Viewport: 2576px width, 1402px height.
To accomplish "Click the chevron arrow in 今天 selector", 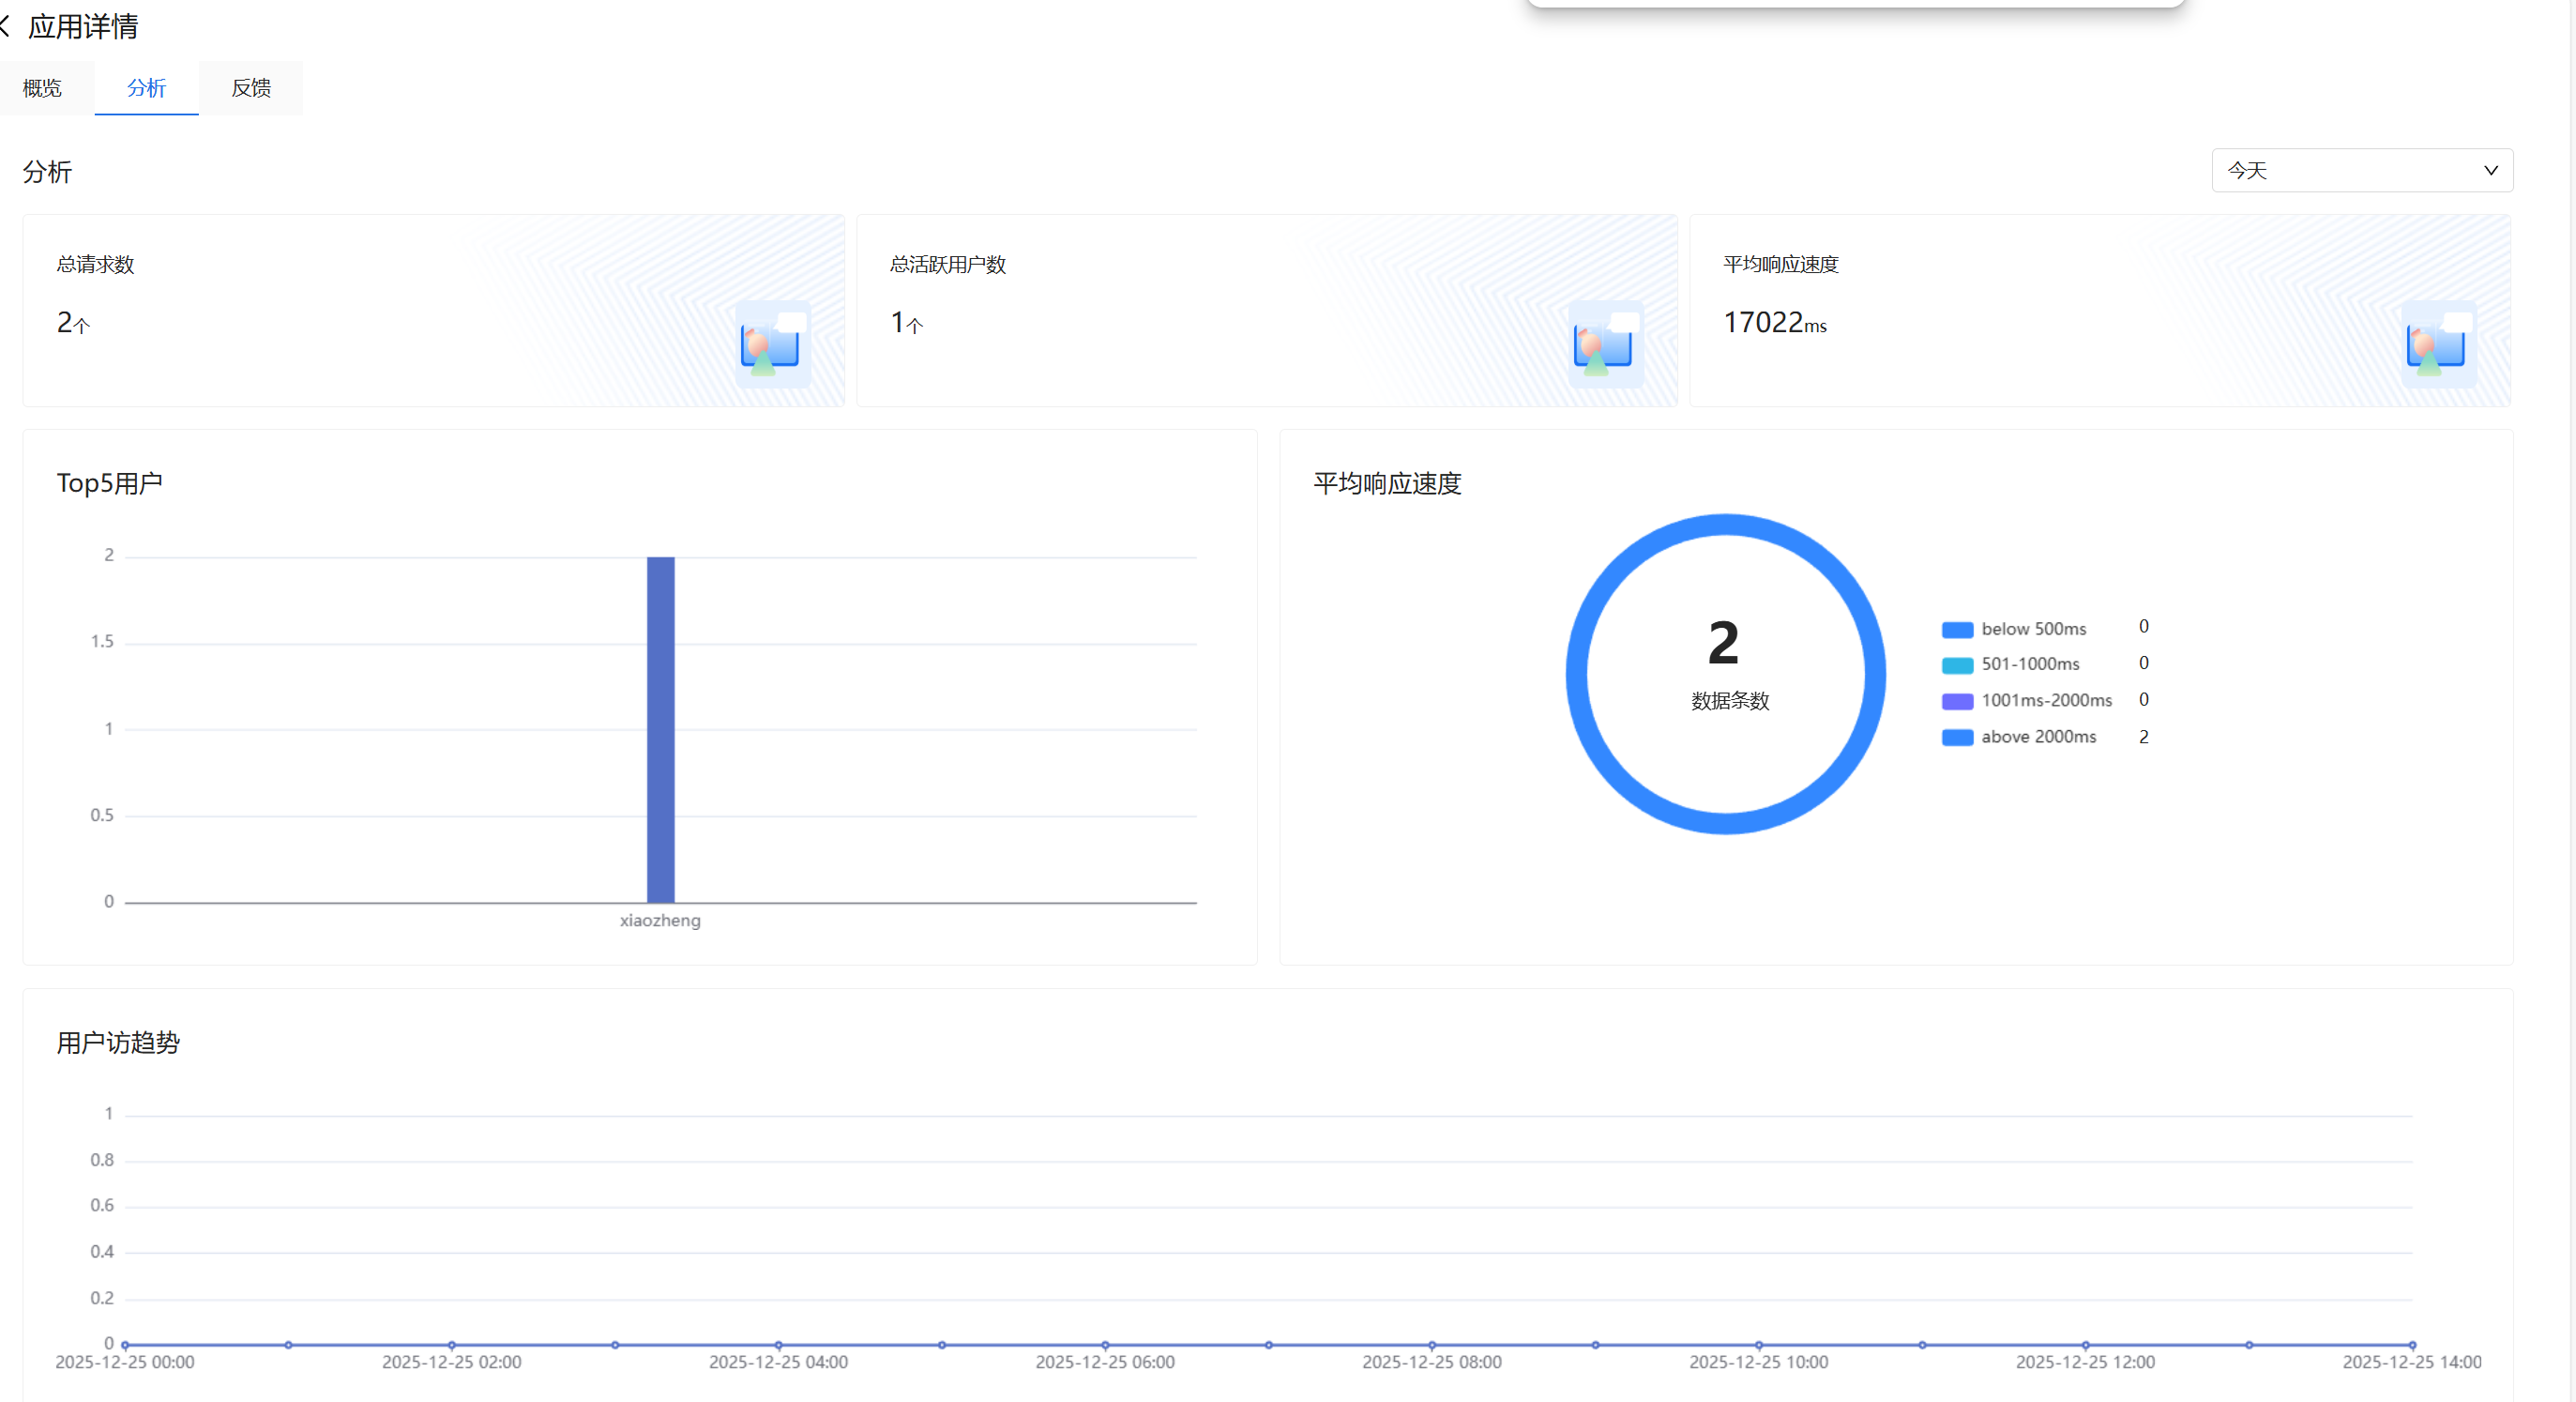I will tap(2491, 171).
